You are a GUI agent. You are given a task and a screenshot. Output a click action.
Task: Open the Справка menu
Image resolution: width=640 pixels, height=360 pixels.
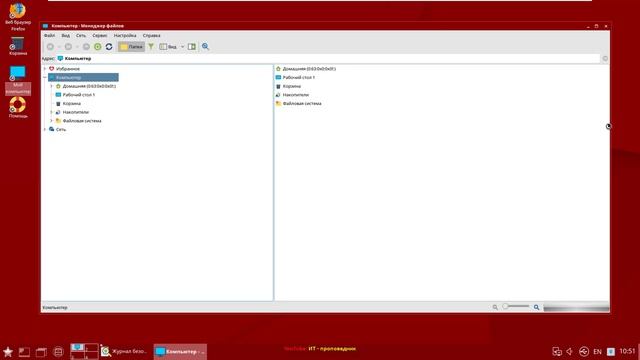(151, 36)
